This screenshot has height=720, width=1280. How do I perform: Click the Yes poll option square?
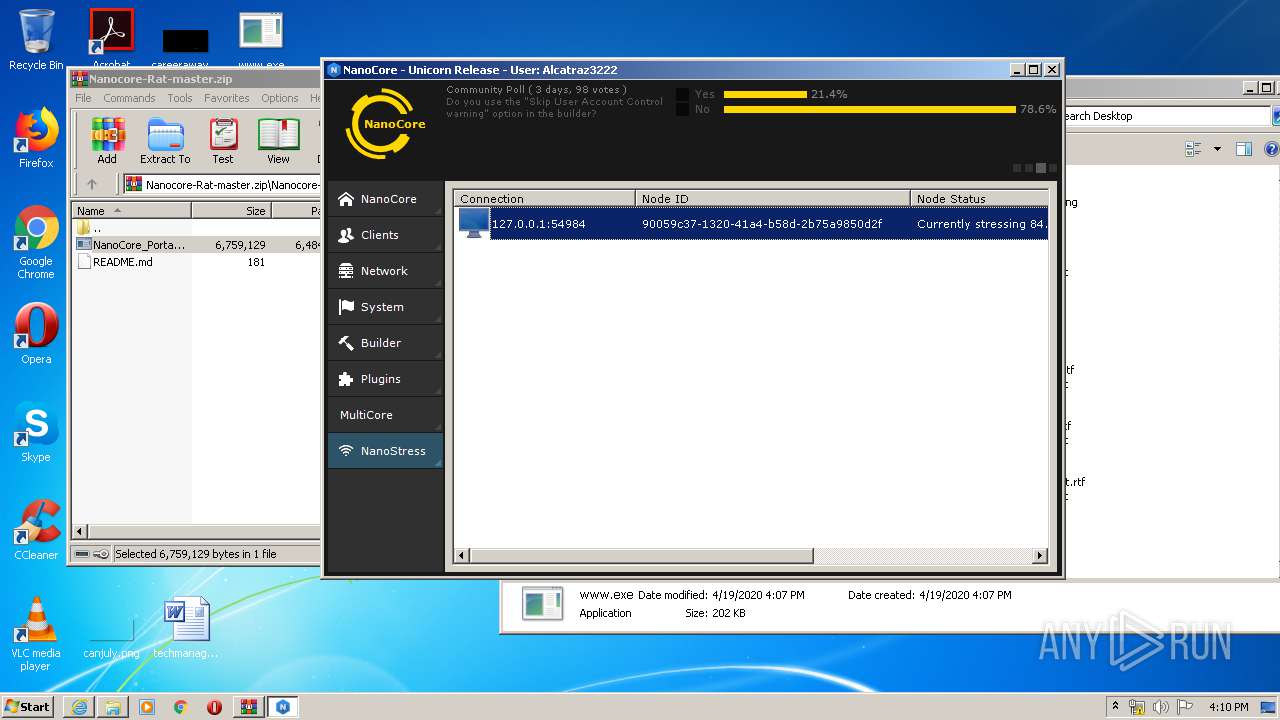coord(682,94)
